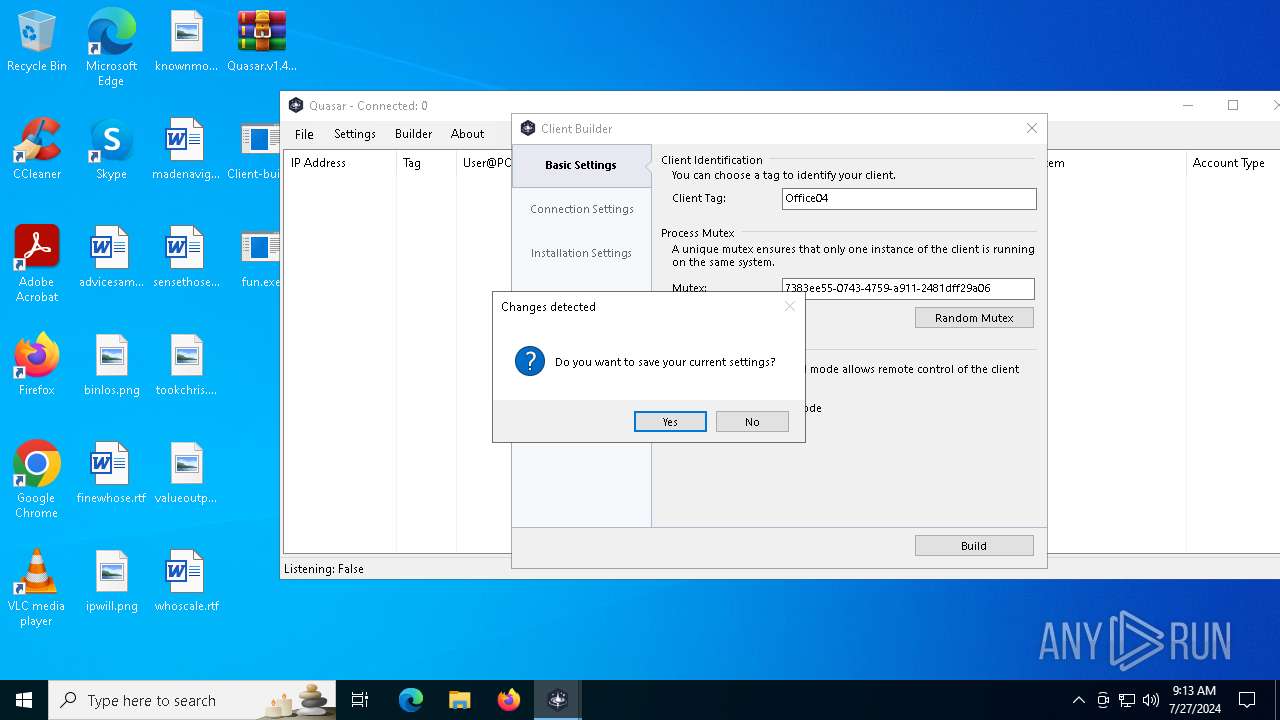Click the Tag column header
The image size is (1280, 720).
426,163
